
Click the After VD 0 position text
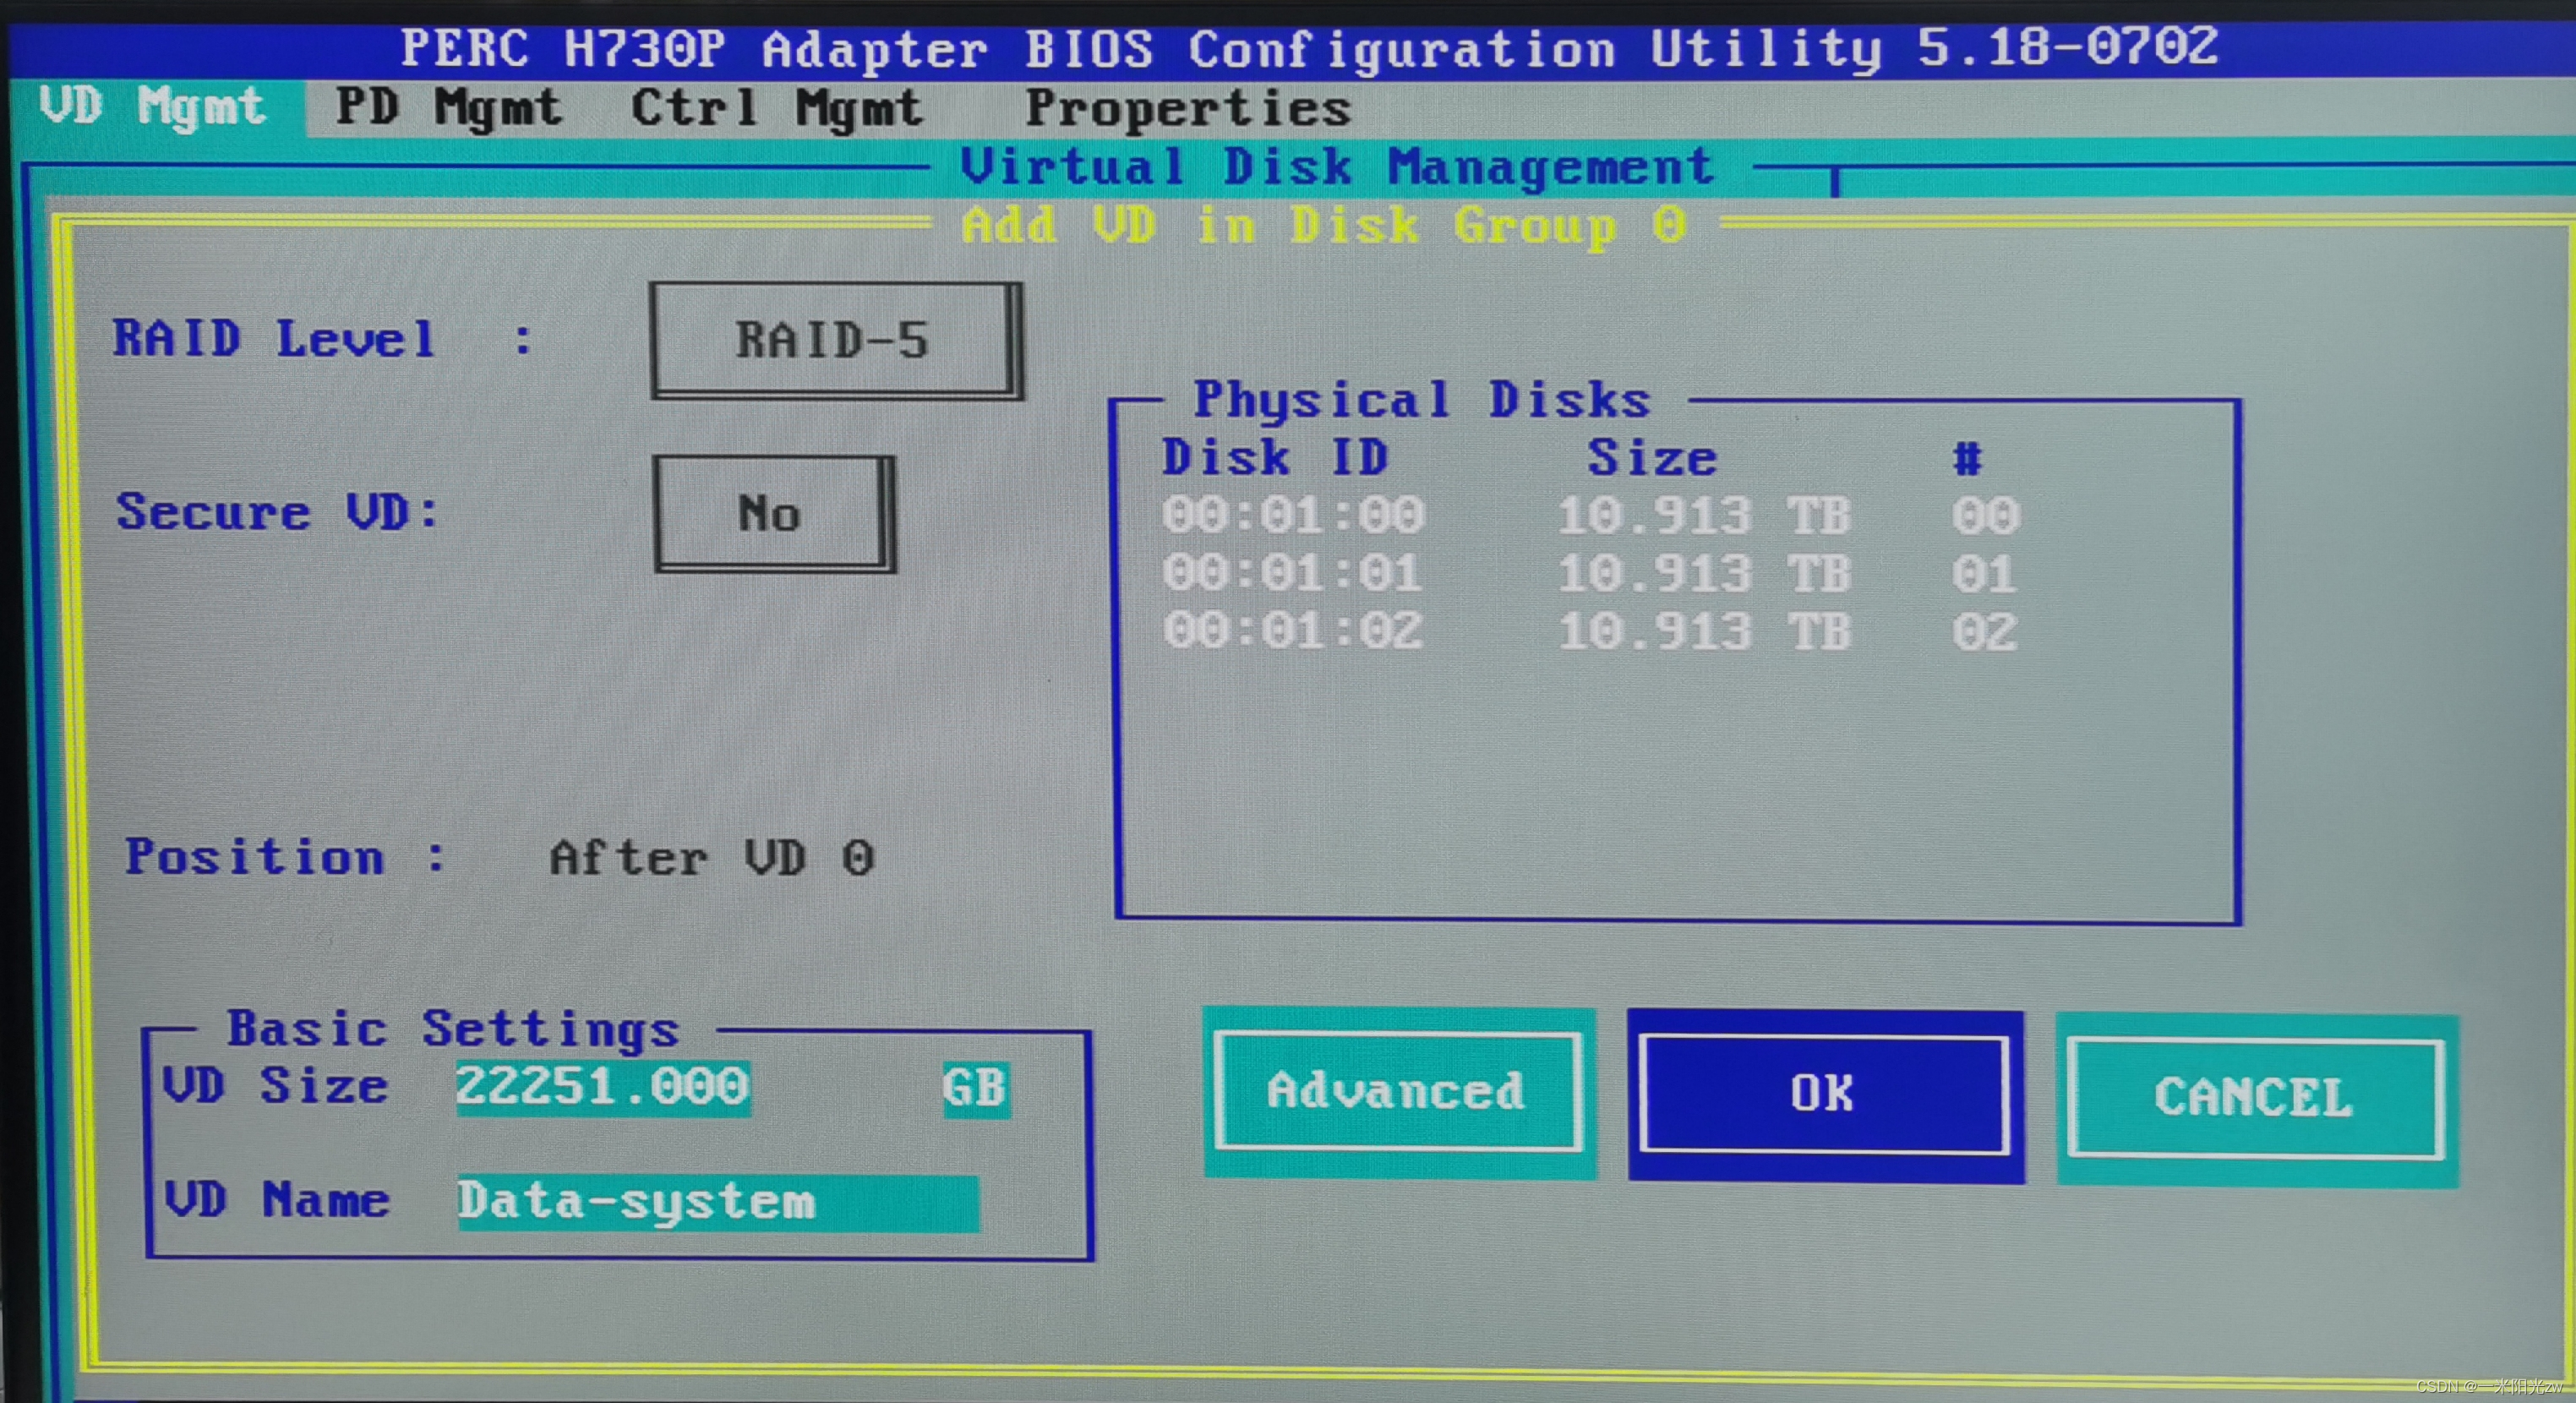711,858
